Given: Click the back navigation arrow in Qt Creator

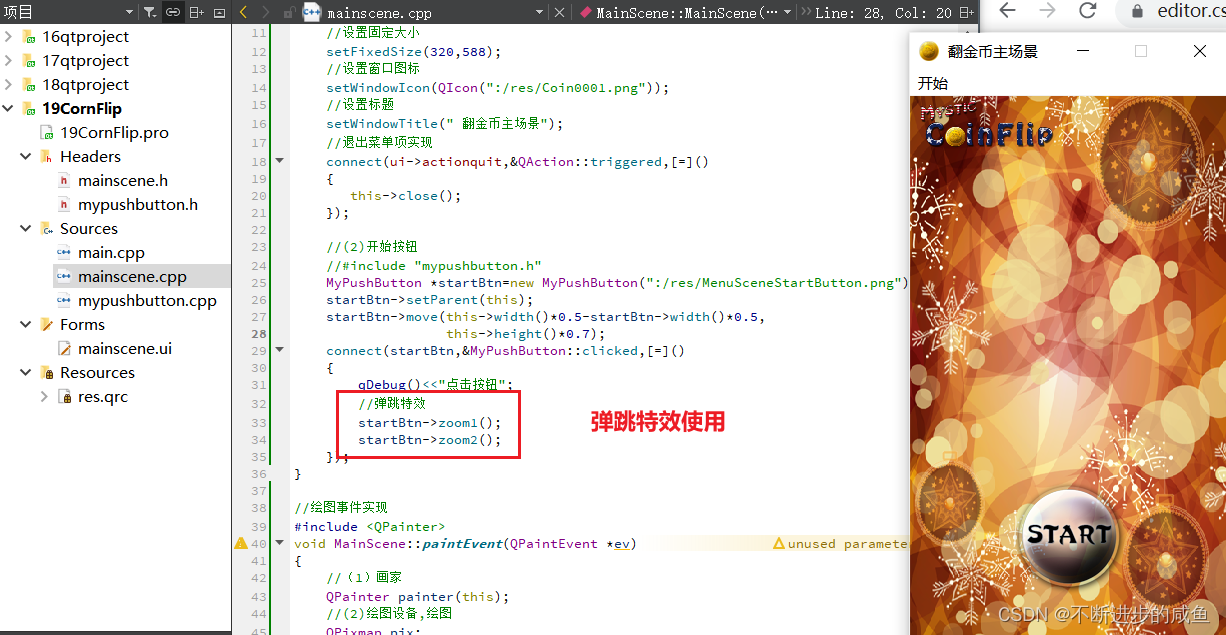Looking at the screenshot, I should coord(245,13).
